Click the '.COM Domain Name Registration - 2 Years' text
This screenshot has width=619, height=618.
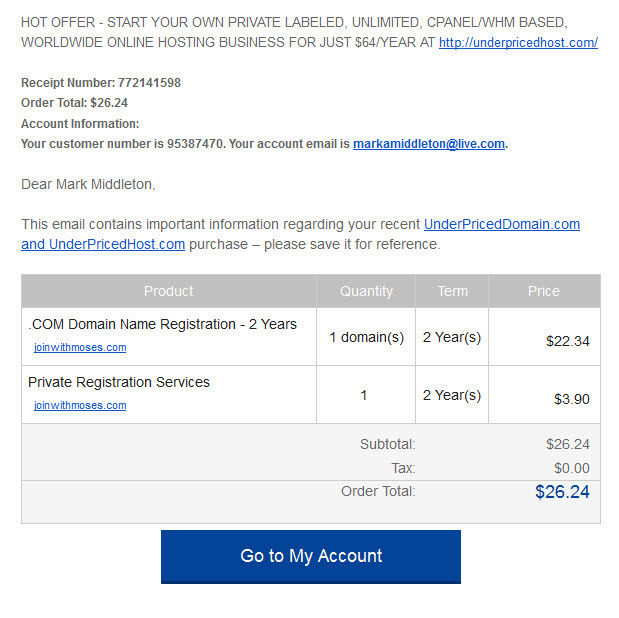[x=162, y=324]
